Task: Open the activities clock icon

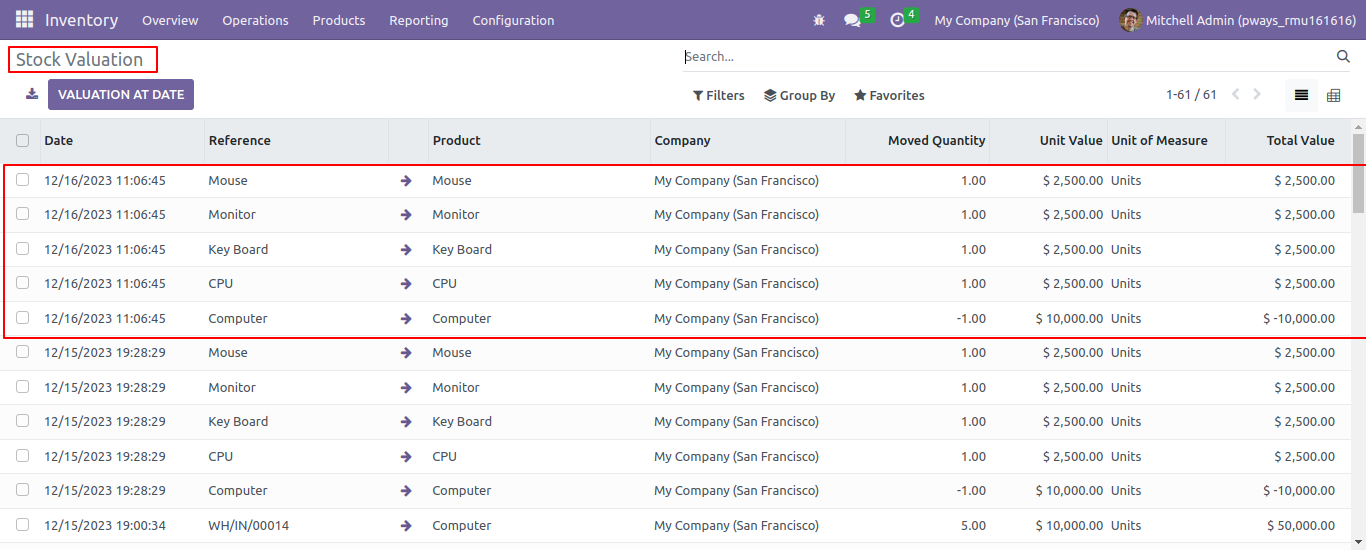Action: pyautogui.click(x=897, y=20)
